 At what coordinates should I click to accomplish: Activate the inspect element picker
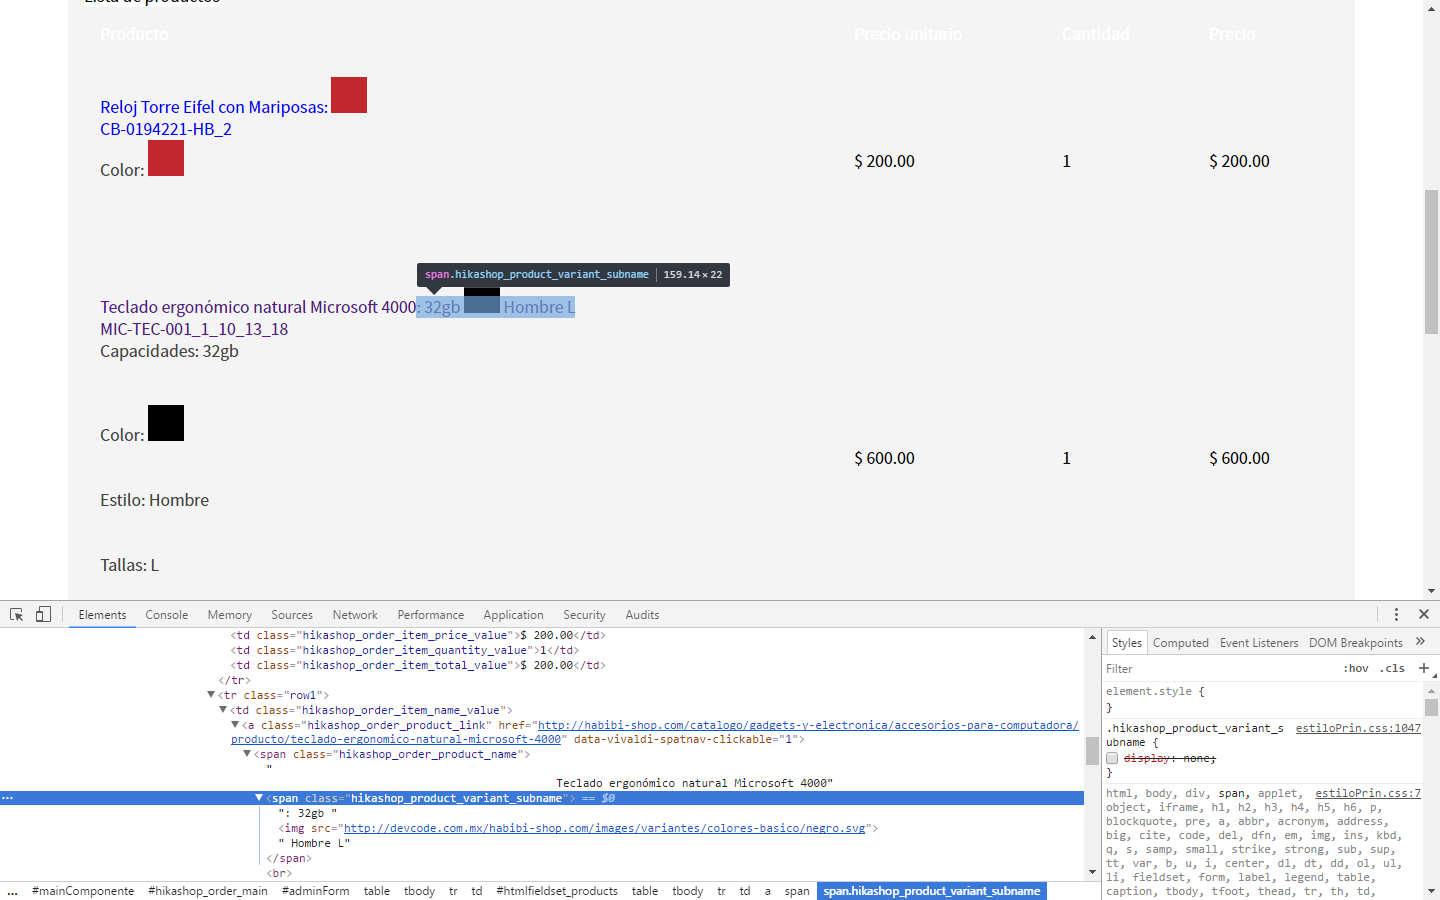[x=17, y=614]
